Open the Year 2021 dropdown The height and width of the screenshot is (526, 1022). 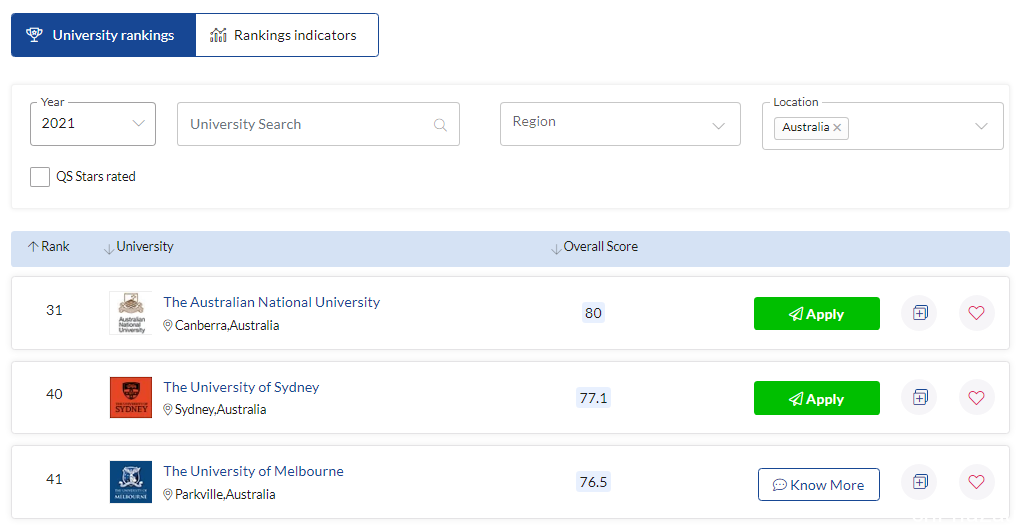pos(93,124)
